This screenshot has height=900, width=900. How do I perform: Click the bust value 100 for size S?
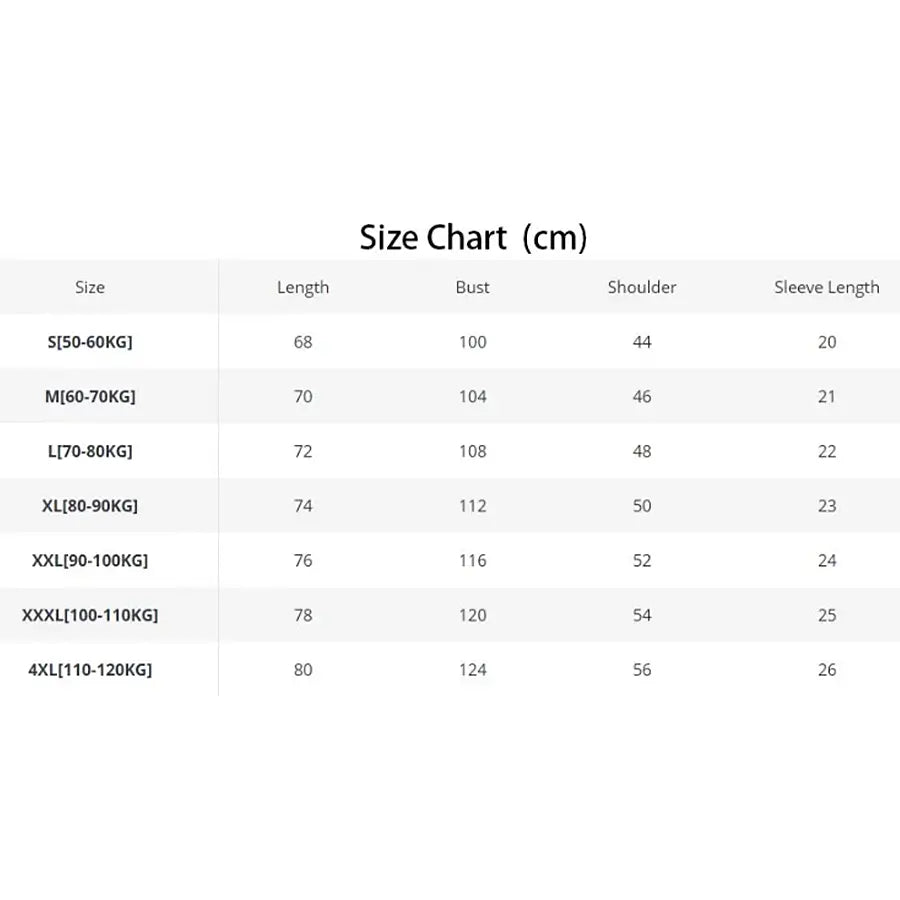click(473, 342)
